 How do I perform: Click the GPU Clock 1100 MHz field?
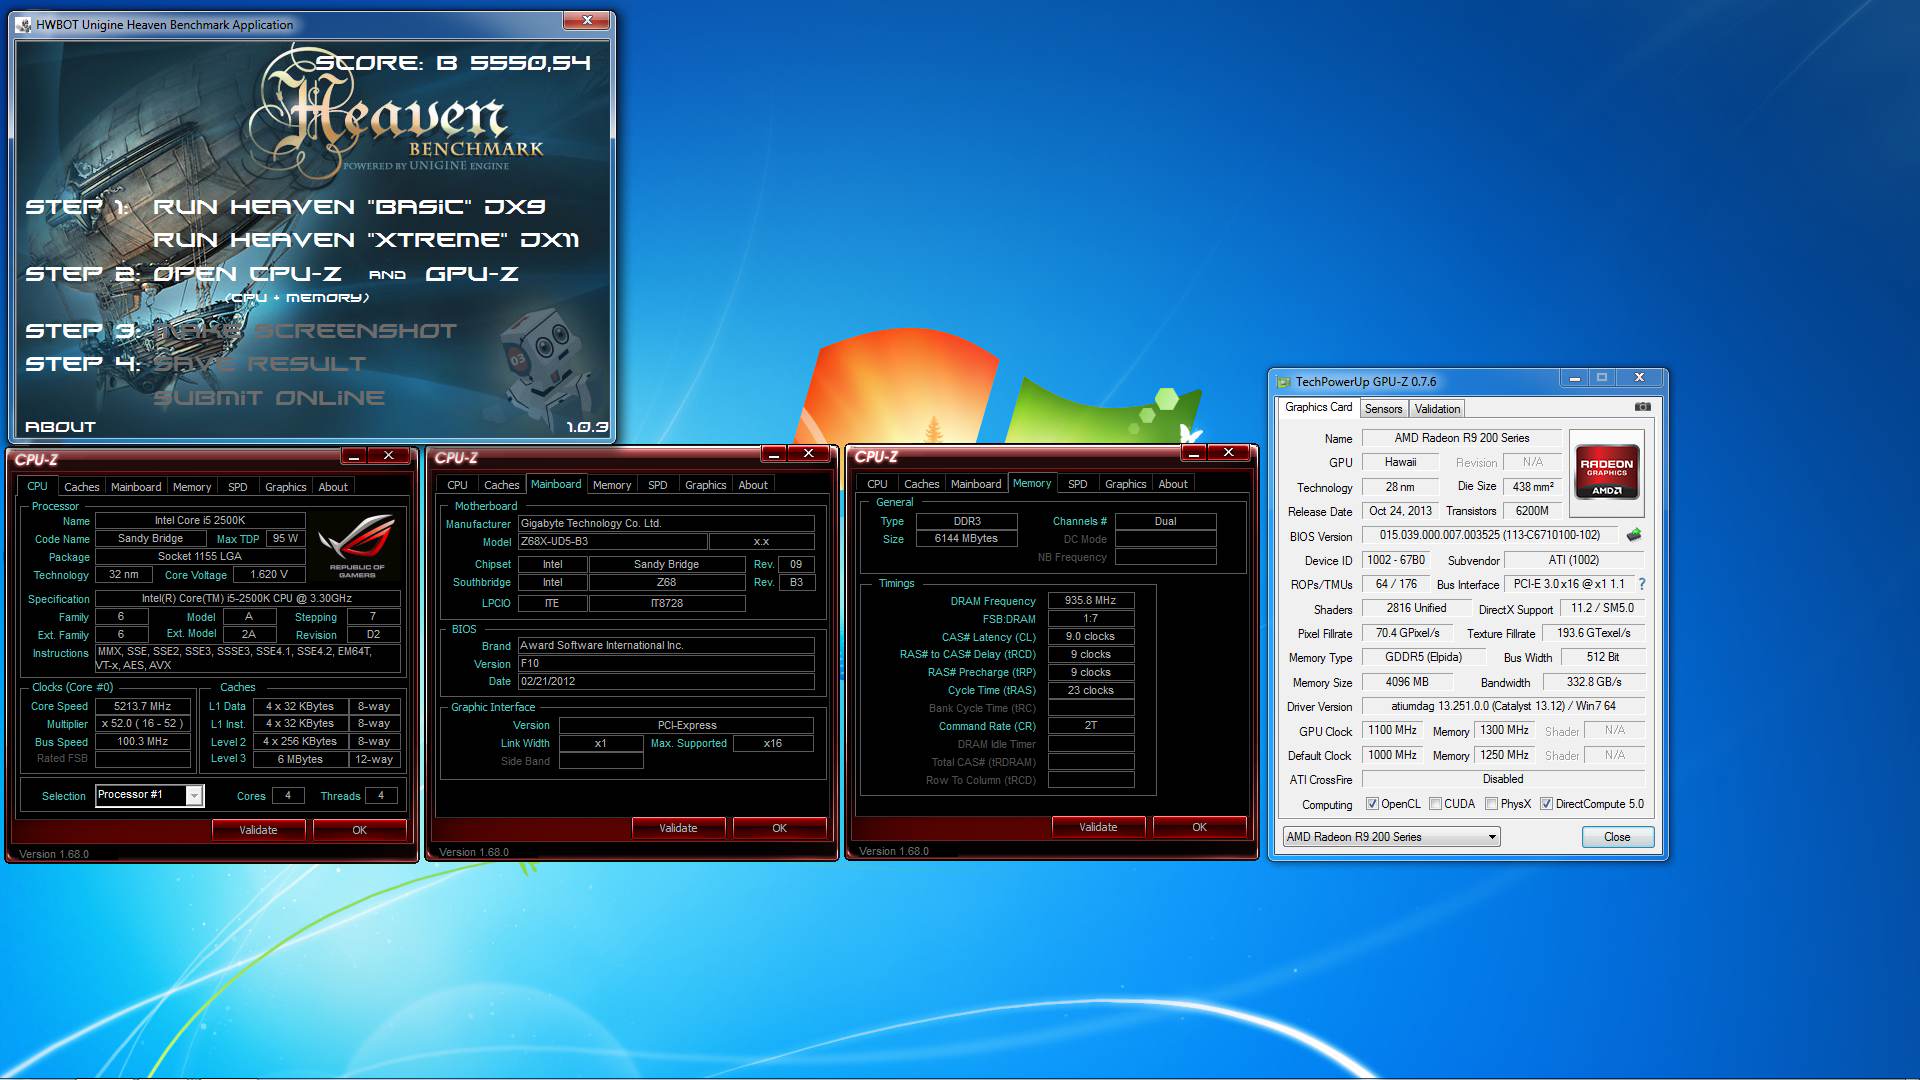pyautogui.click(x=1392, y=730)
